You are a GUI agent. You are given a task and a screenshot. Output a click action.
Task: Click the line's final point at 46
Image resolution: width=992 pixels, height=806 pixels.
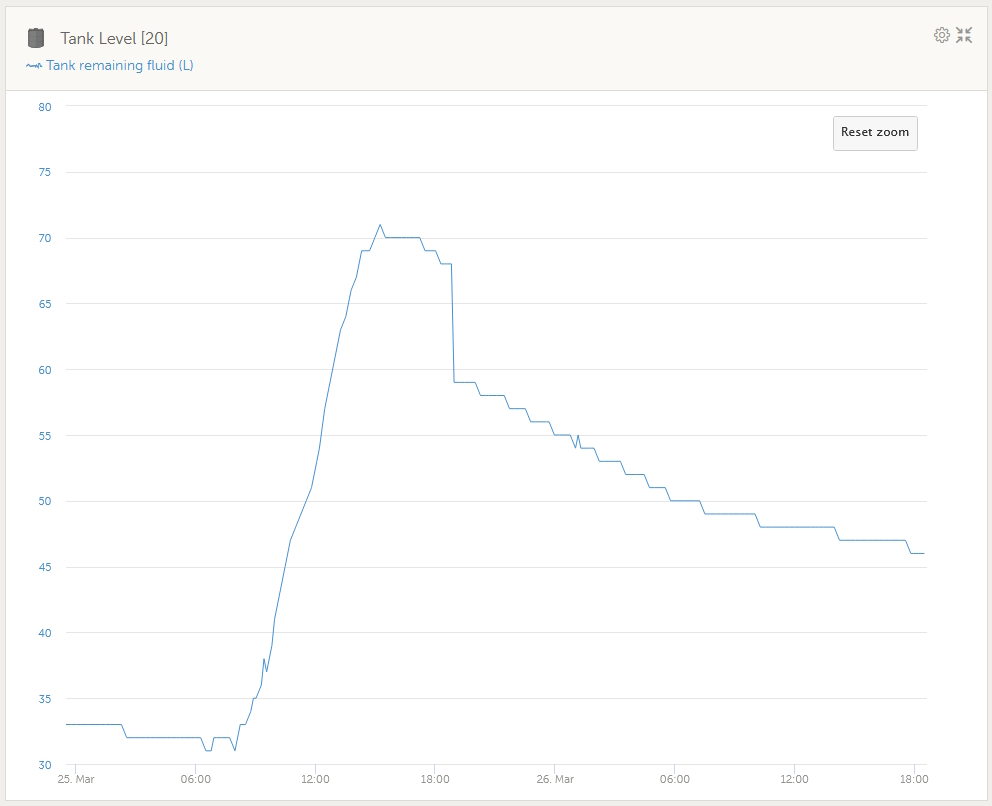coord(924,553)
